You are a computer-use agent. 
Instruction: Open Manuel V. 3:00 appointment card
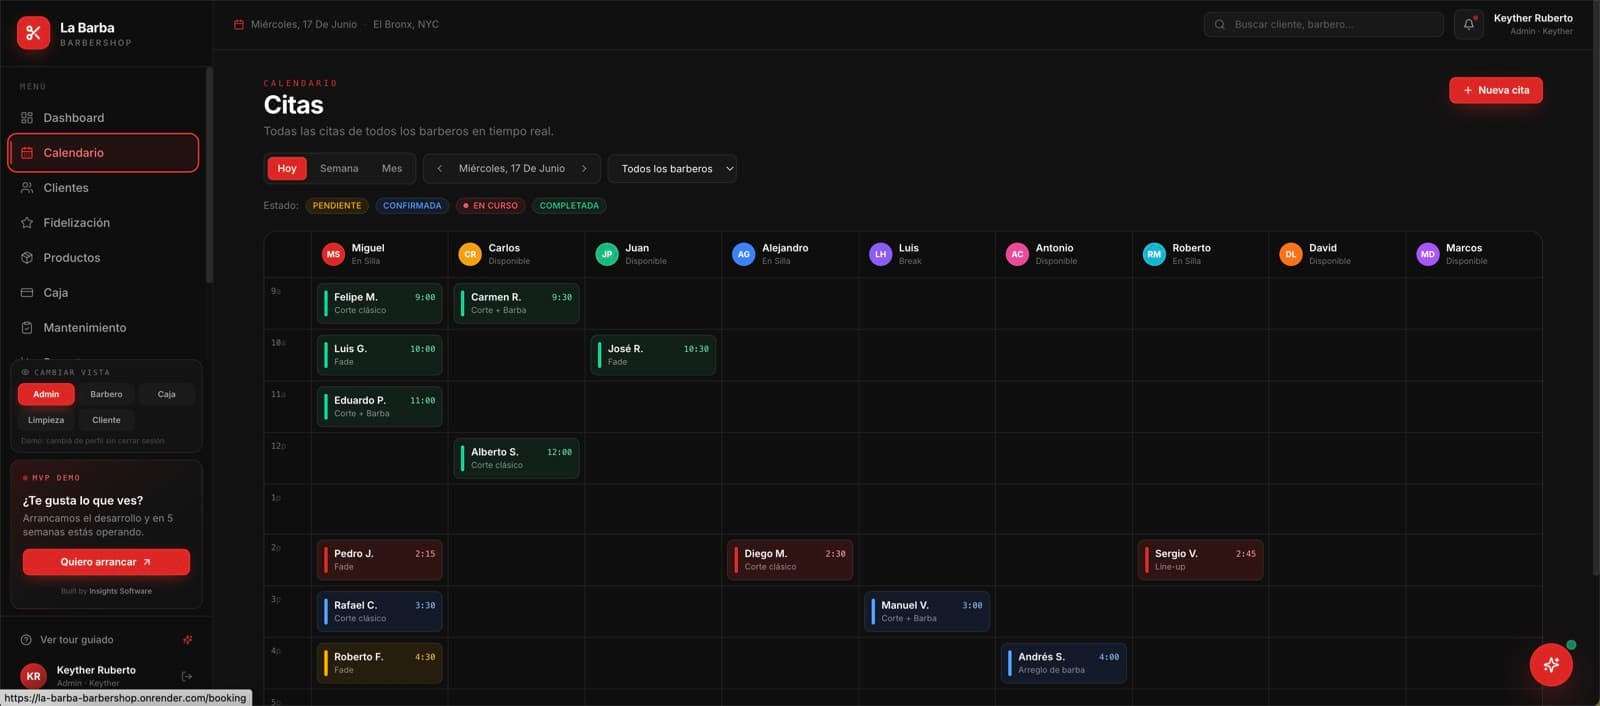[x=927, y=612]
